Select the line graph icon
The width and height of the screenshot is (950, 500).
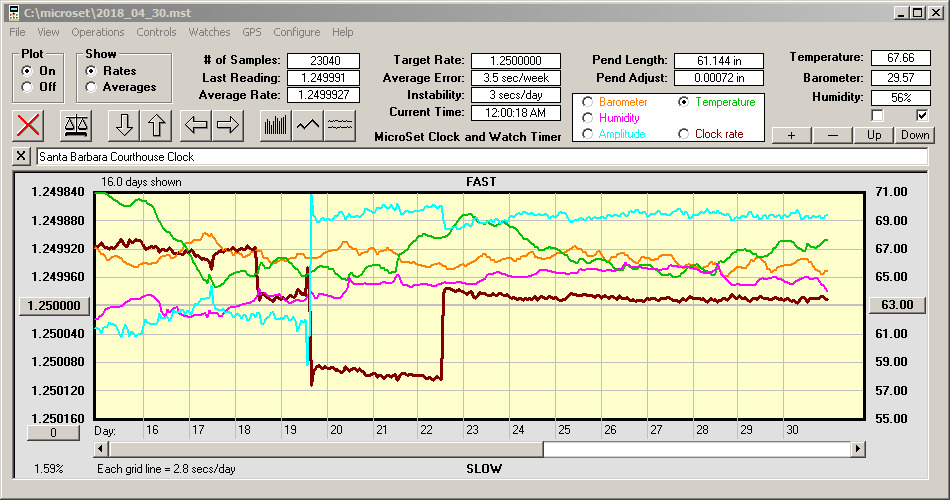pos(308,125)
